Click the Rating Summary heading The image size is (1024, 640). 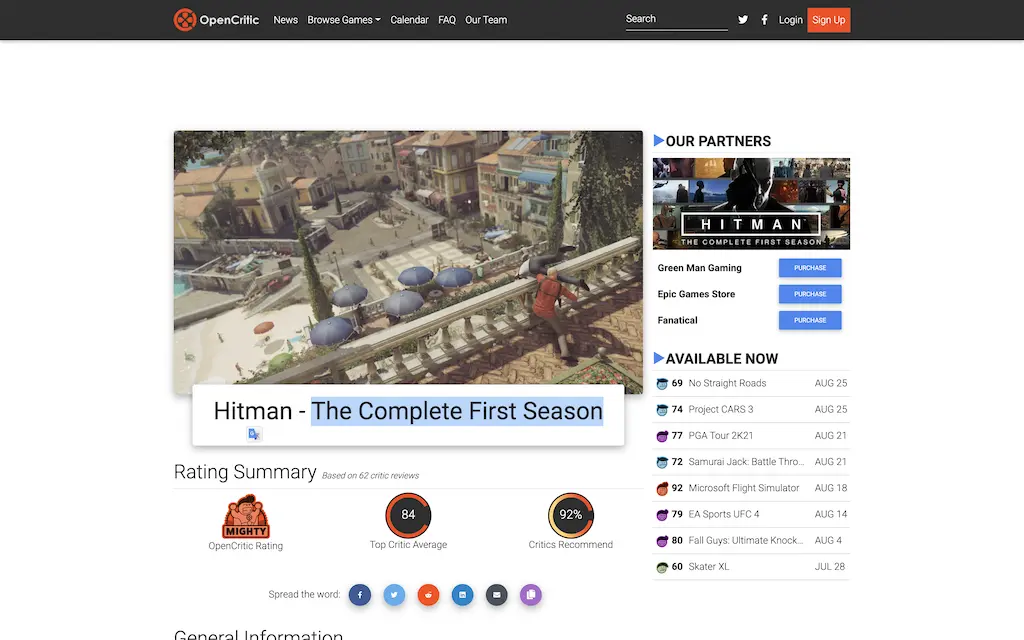245,472
